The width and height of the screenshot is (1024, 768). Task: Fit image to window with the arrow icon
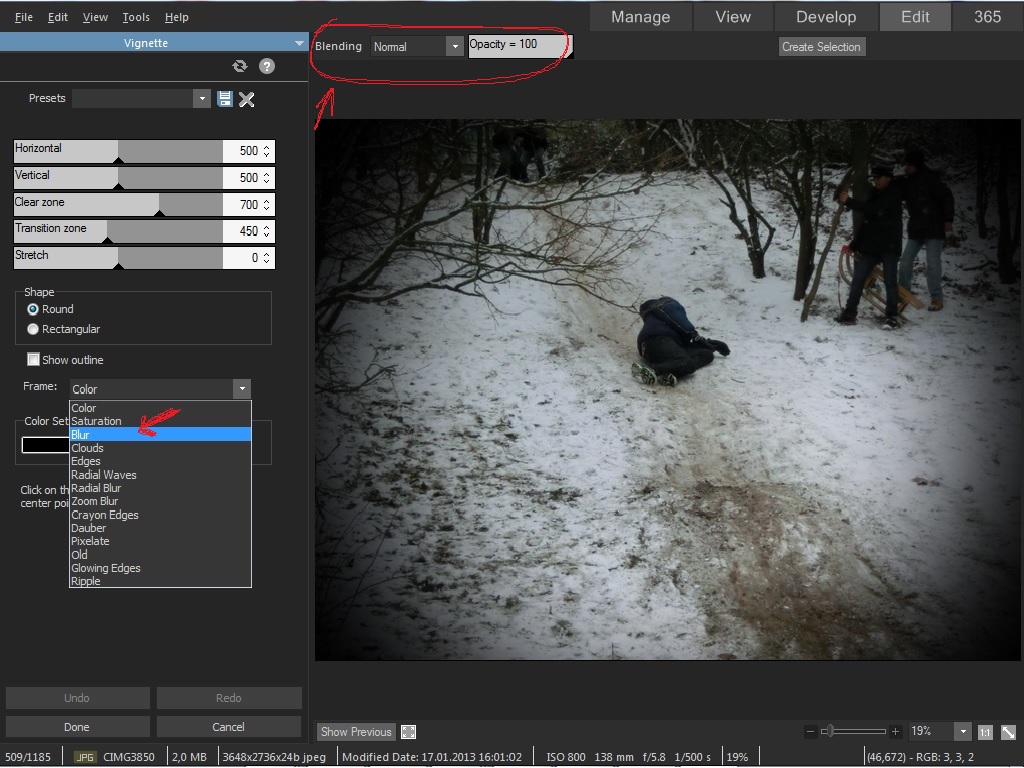(1008, 731)
